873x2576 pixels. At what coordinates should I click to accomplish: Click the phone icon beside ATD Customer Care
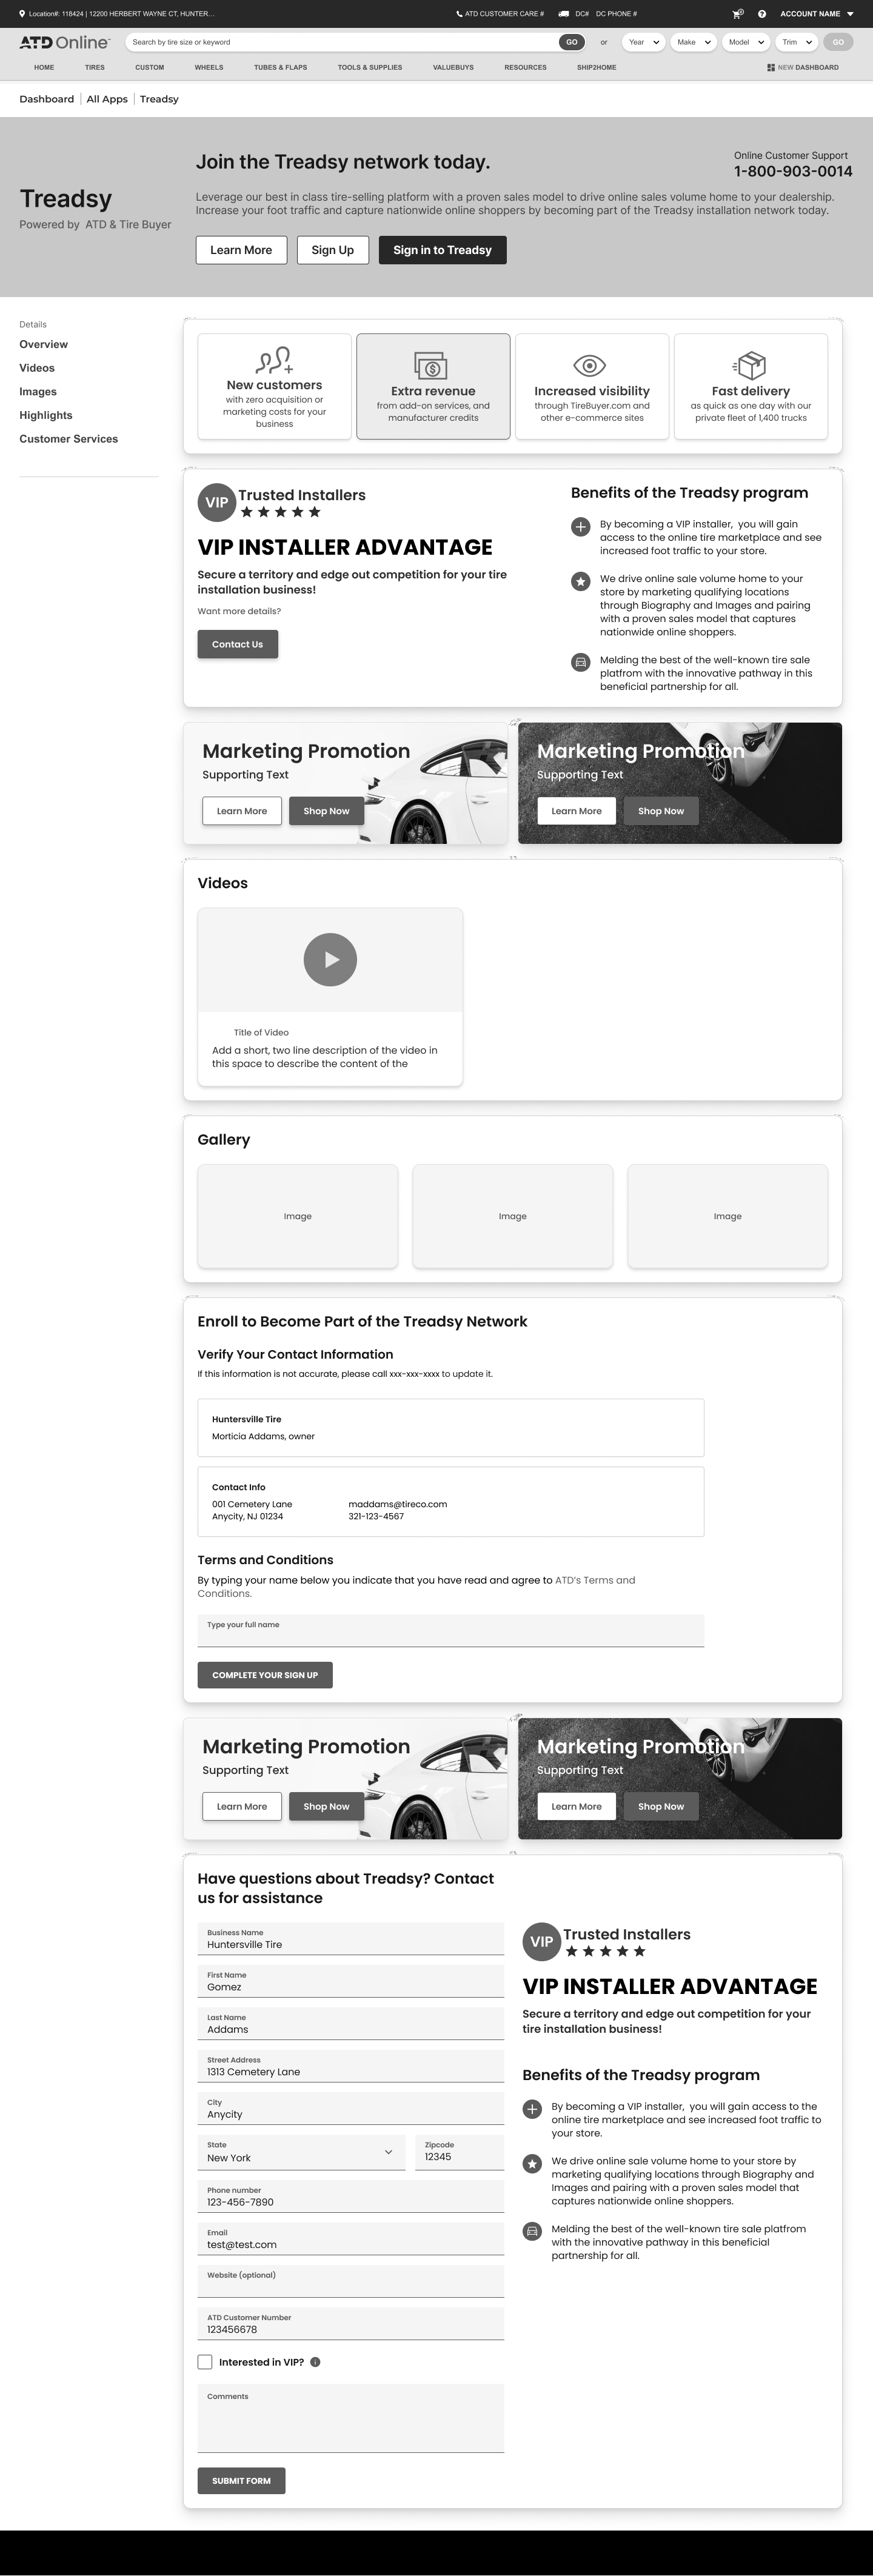pyautogui.click(x=459, y=14)
